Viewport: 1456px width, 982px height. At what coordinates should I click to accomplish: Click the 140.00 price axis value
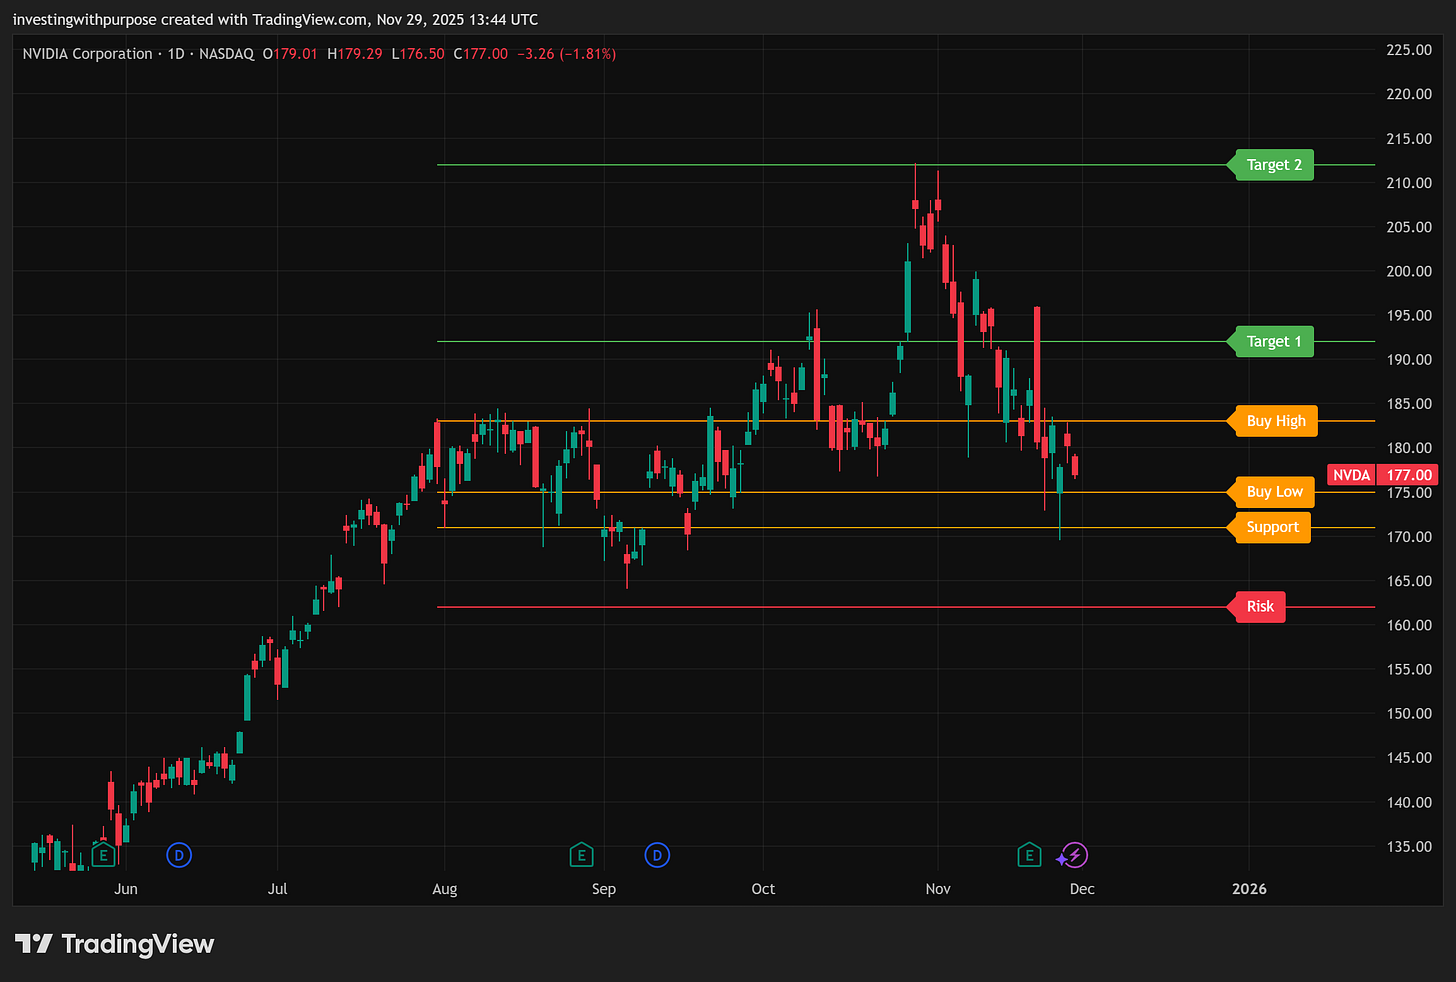pos(1409,802)
